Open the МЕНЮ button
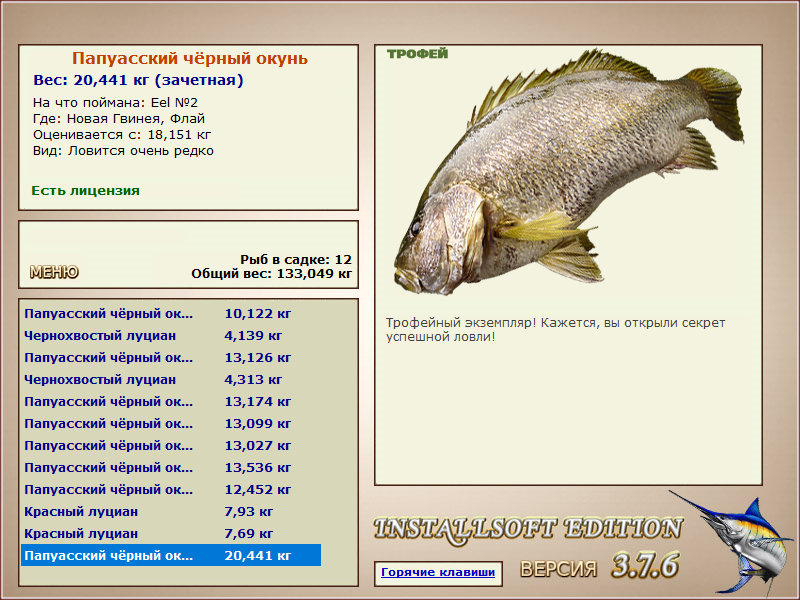 click(x=54, y=272)
